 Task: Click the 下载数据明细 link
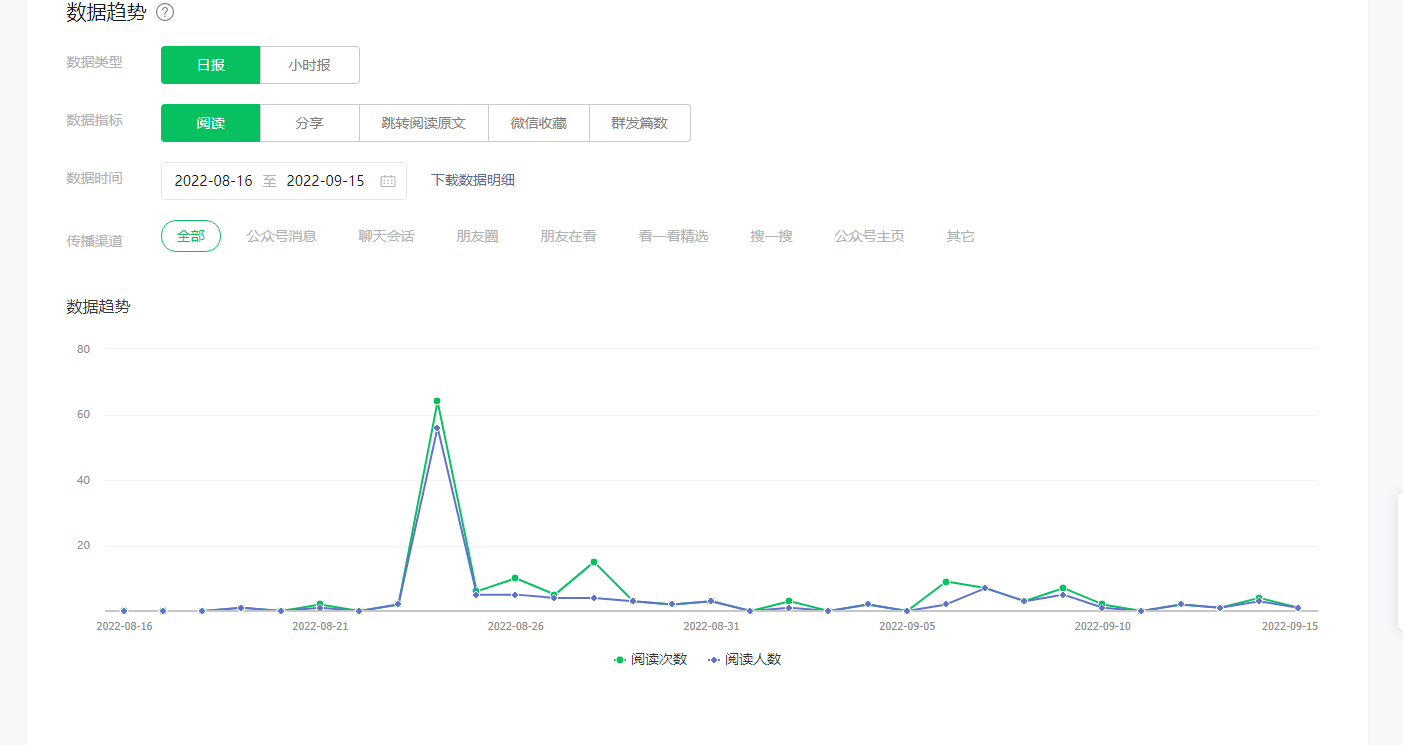(x=473, y=180)
